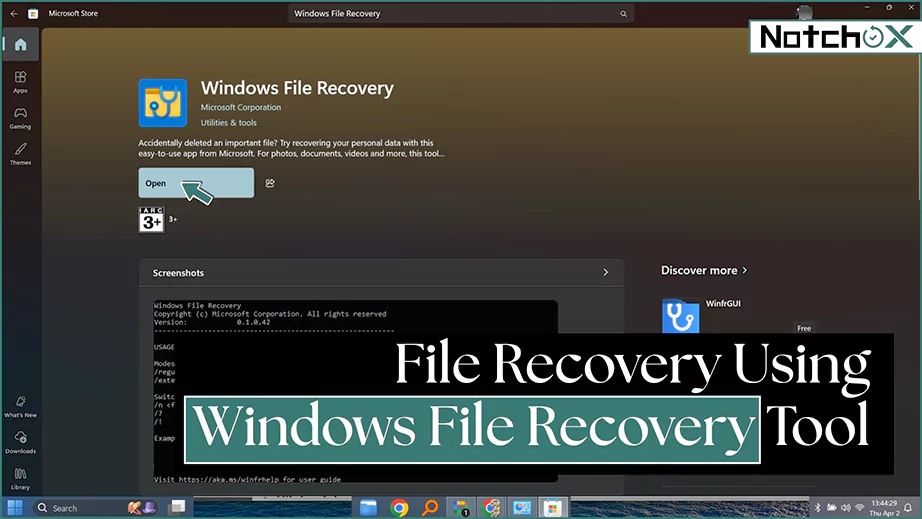Click the WinfrGUI app icon
Viewport: 922px width, 519px height.
click(680, 316)
